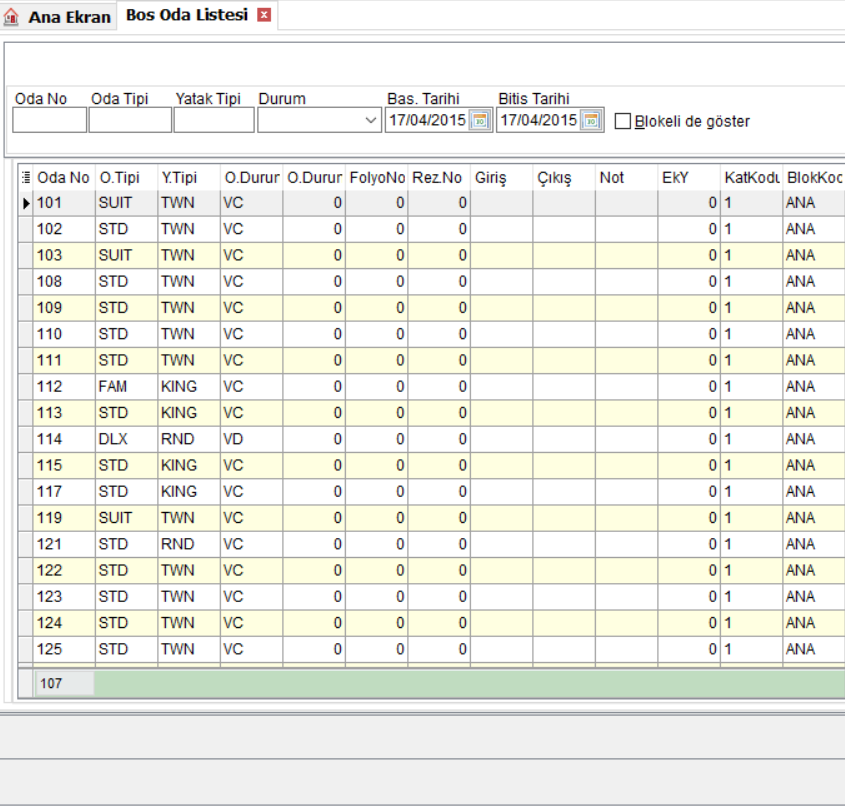Select room 123 cell

coord(64,597)
